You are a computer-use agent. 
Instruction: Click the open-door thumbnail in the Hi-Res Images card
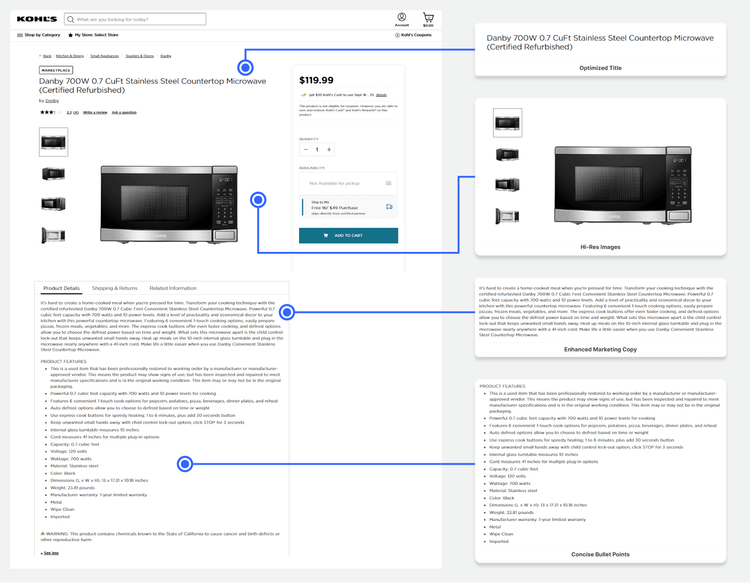pos(507,216)
